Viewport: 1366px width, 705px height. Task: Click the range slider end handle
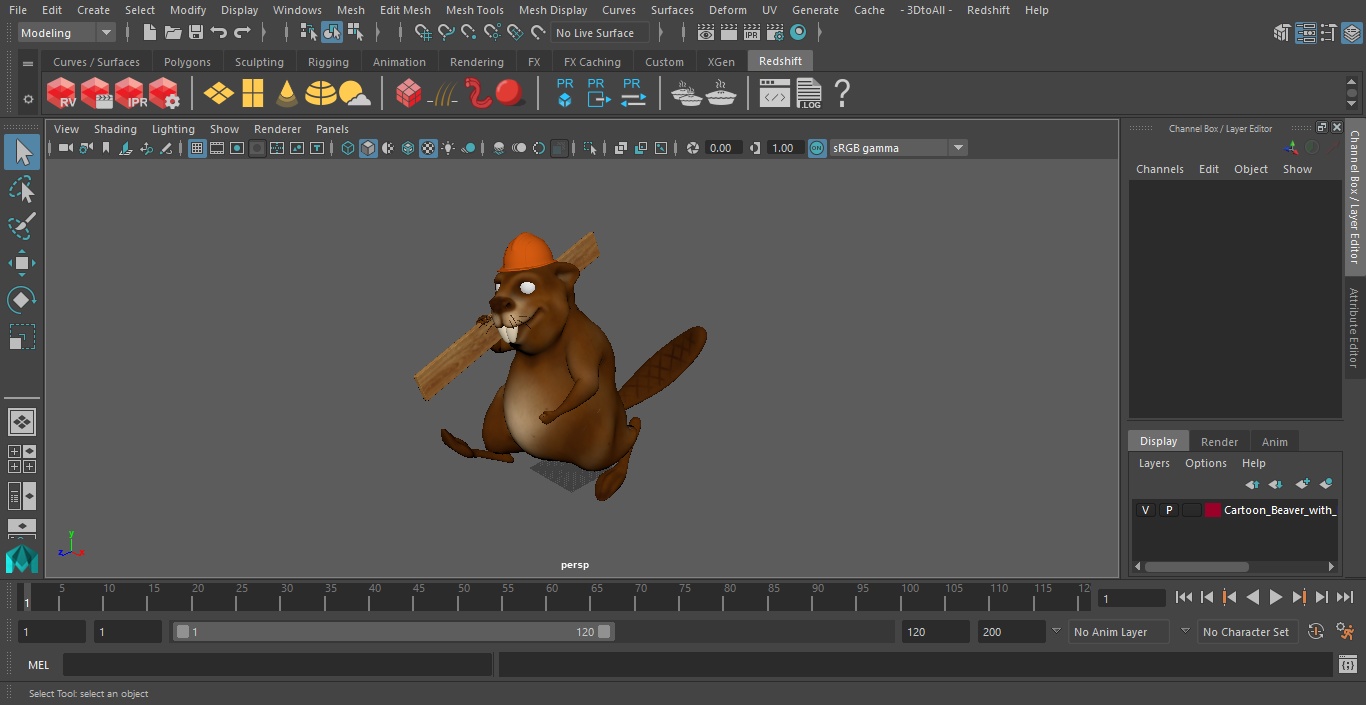tap(604, 632)
